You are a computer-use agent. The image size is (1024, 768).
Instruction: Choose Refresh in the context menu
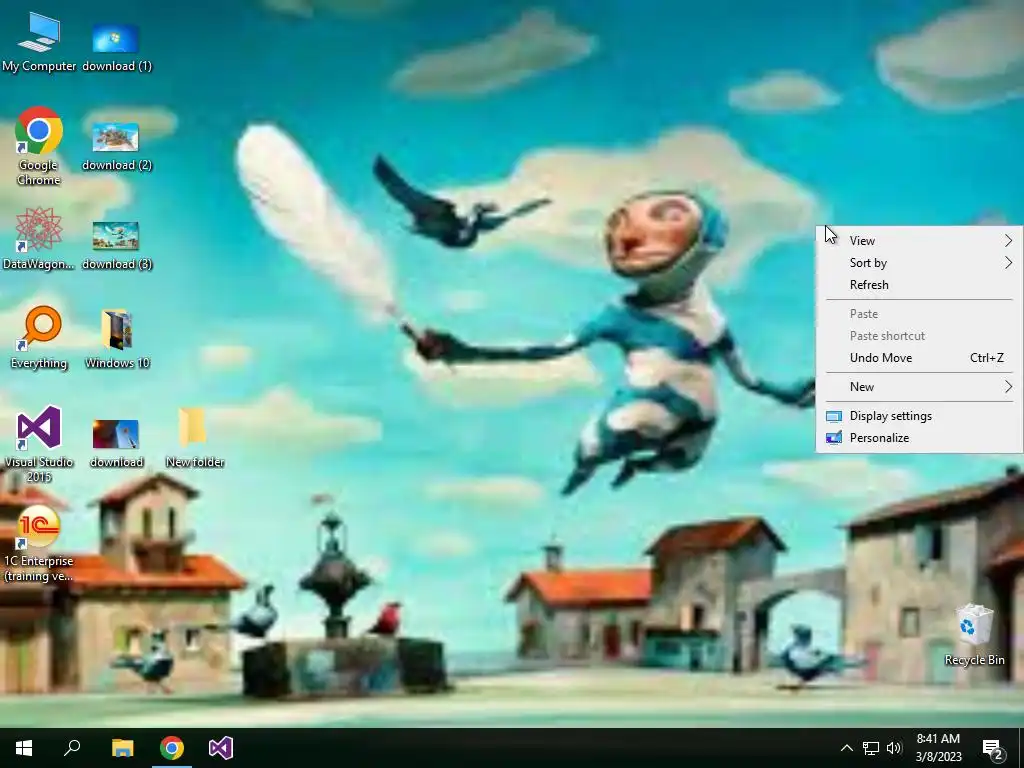click(x=920, y=285)
